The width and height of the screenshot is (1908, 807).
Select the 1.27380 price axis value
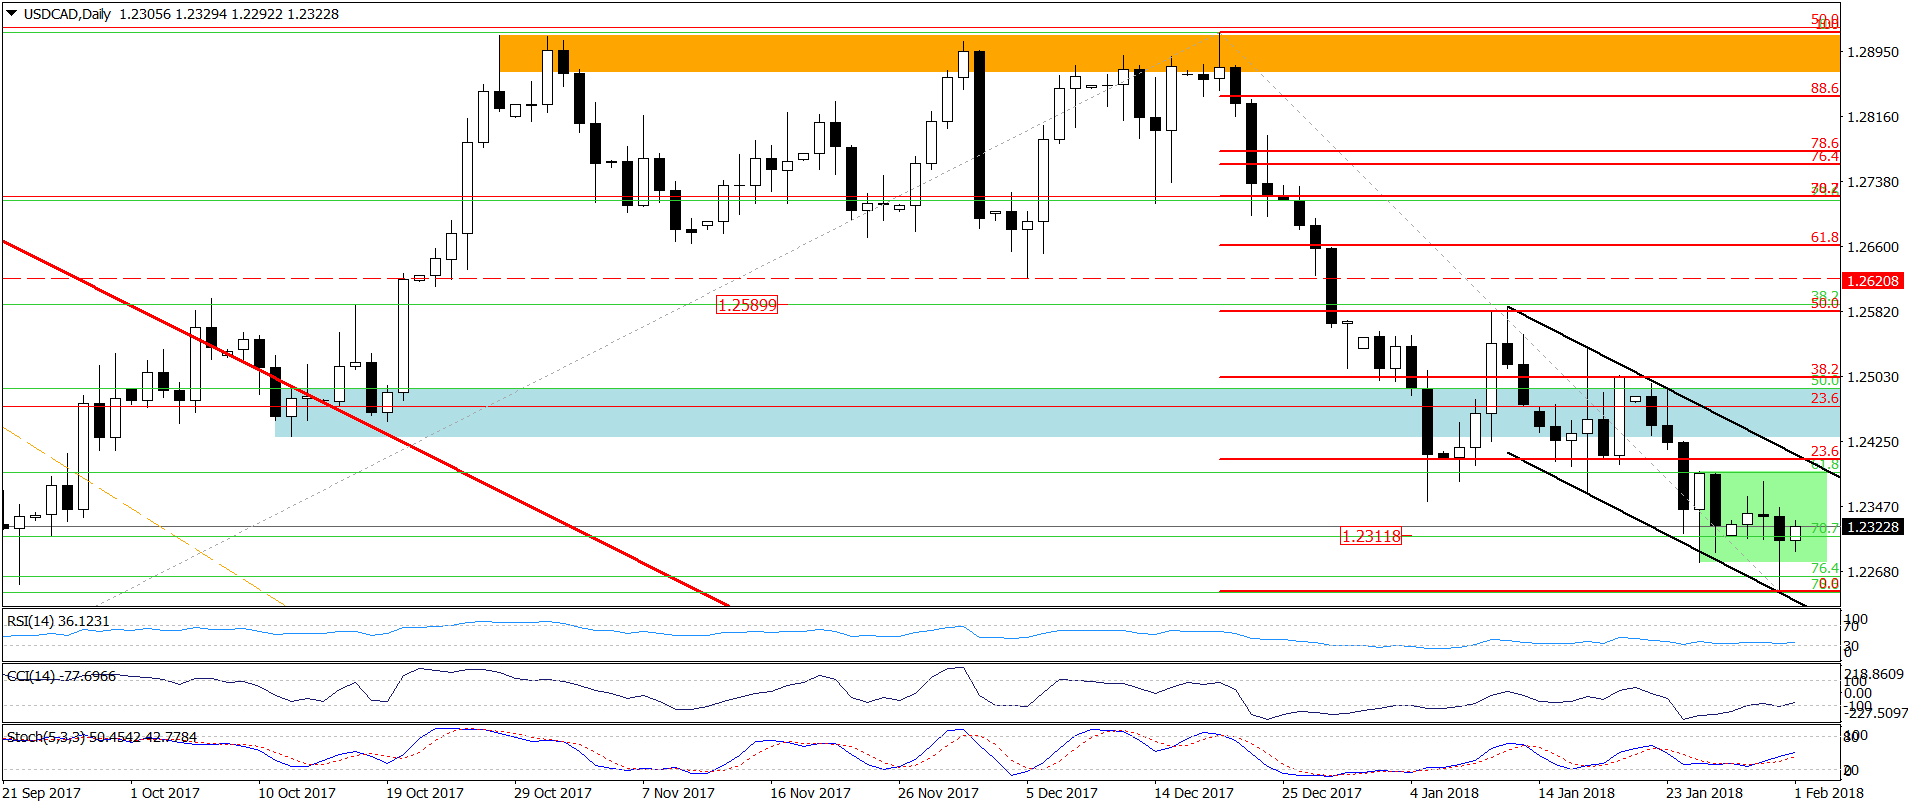1873,182
